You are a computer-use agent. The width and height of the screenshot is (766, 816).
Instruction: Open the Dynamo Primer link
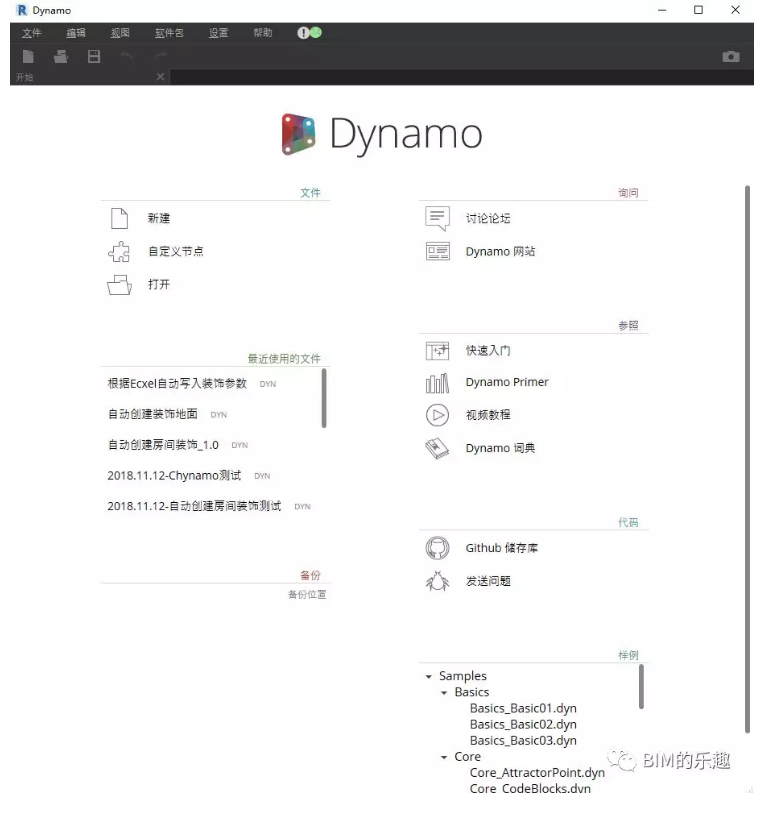(x=507, y=382)
